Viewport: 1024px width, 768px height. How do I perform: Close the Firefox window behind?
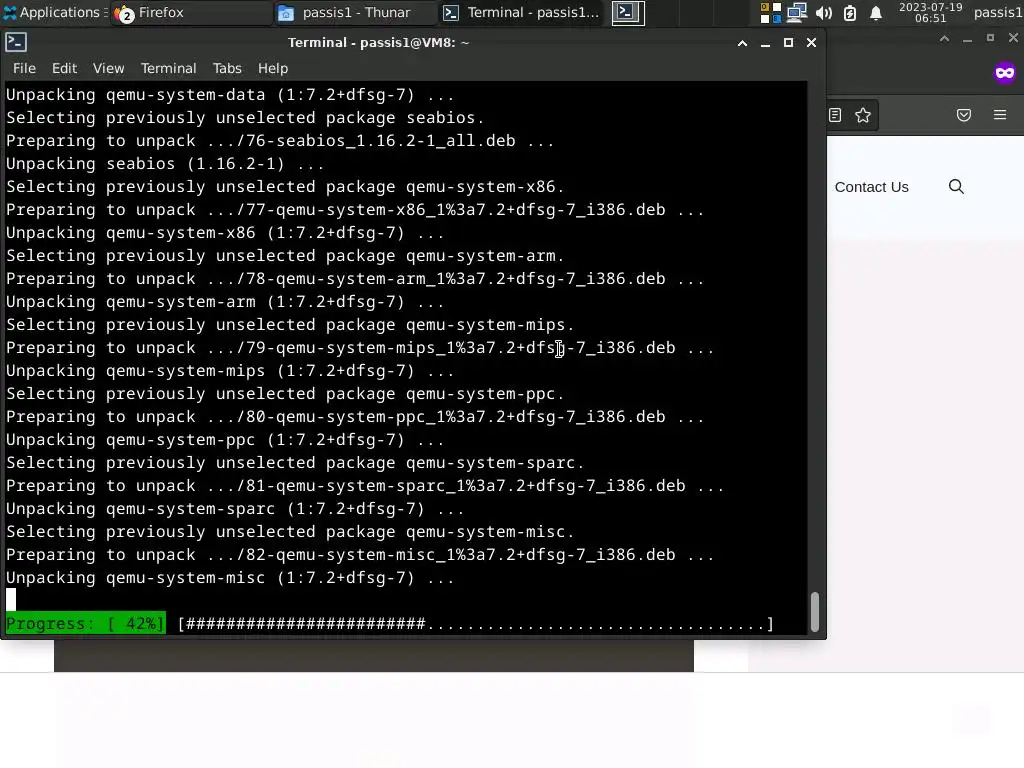coord(1013,39)
